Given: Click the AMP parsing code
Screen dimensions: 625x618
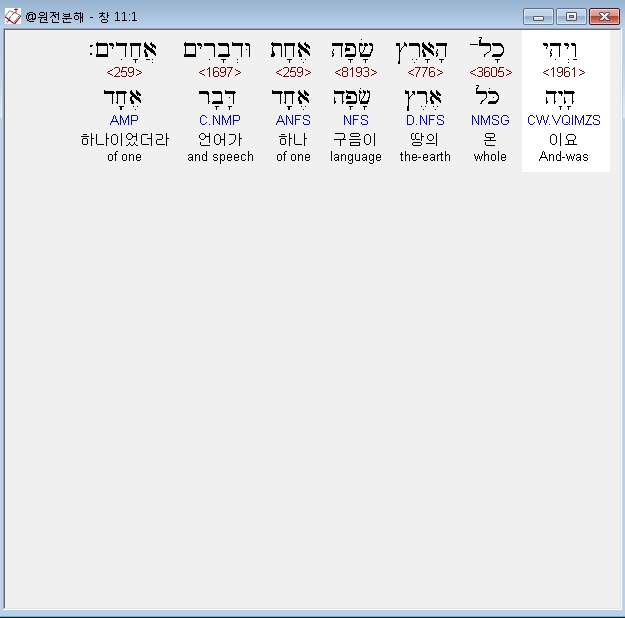Looking at the screenshot, I should (124, 120).
